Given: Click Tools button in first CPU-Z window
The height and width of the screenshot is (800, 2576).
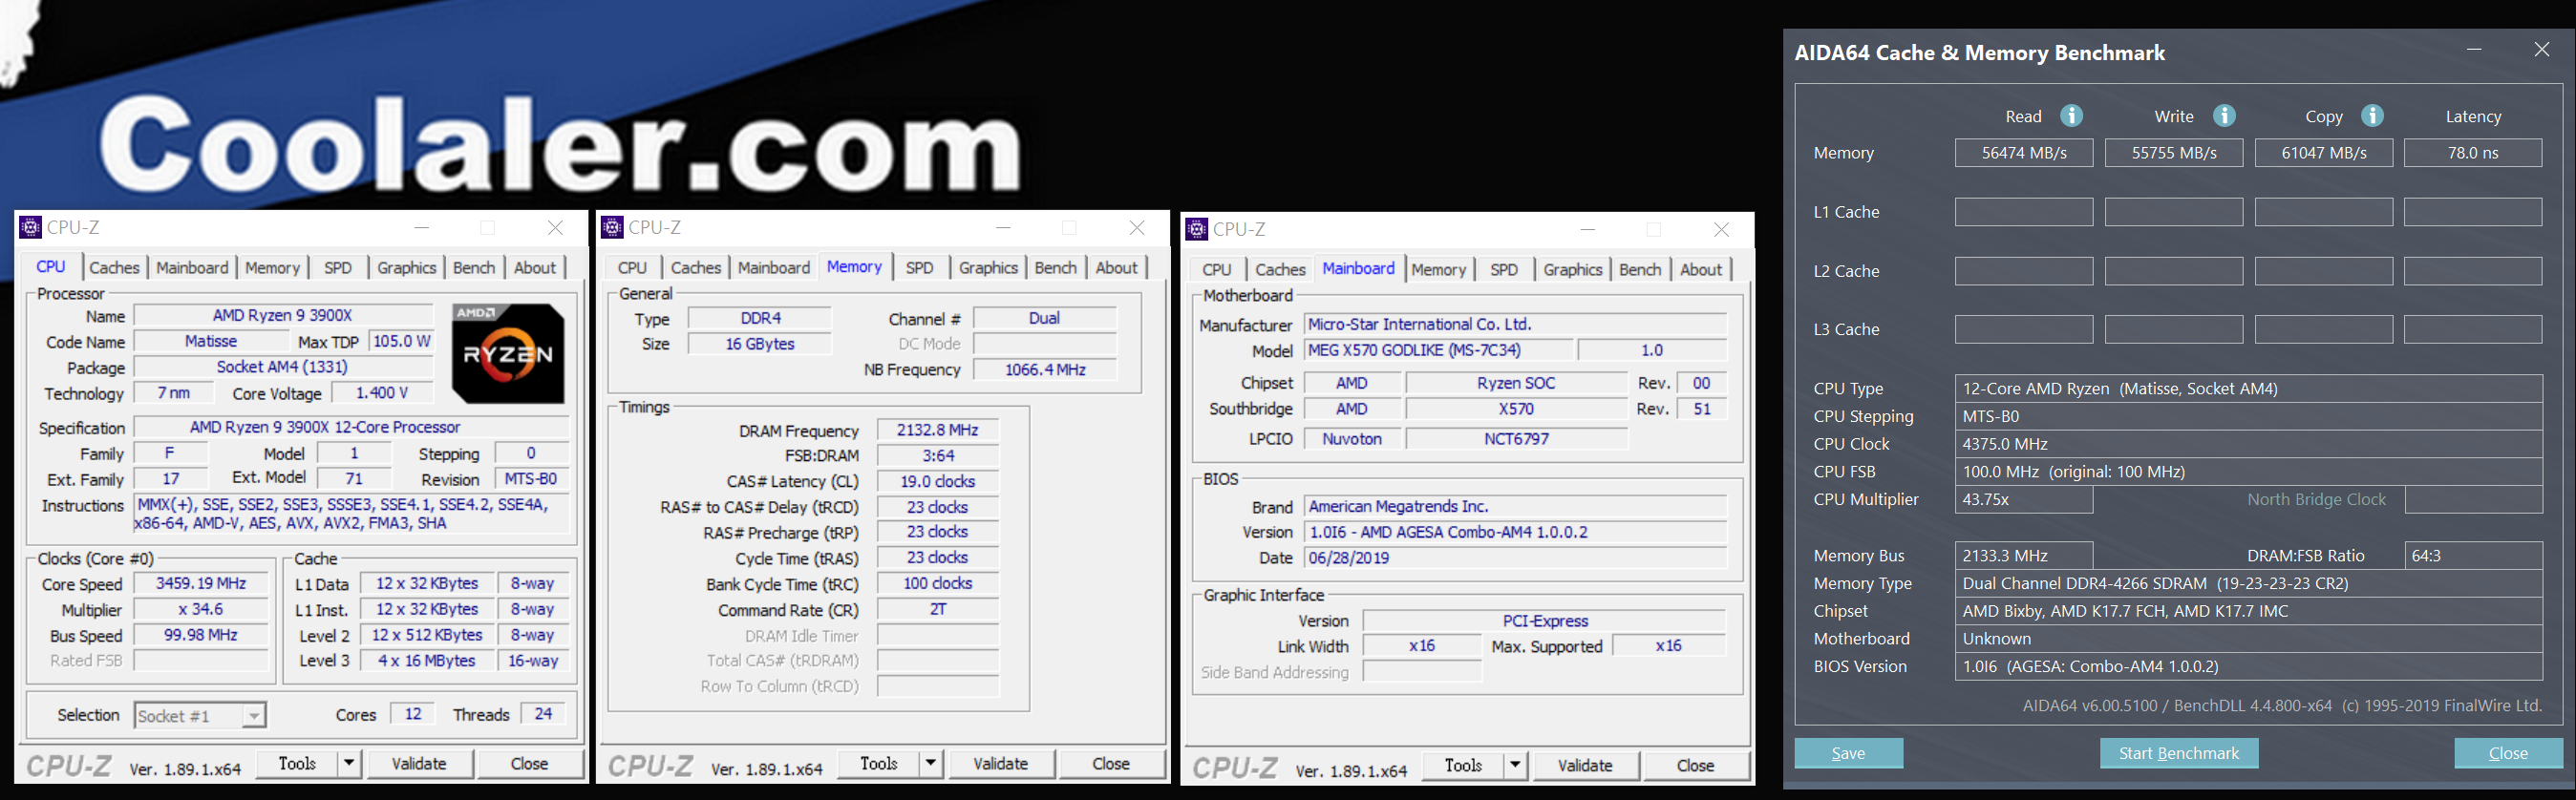Looking at the screenshot, I should pos(297,763).
